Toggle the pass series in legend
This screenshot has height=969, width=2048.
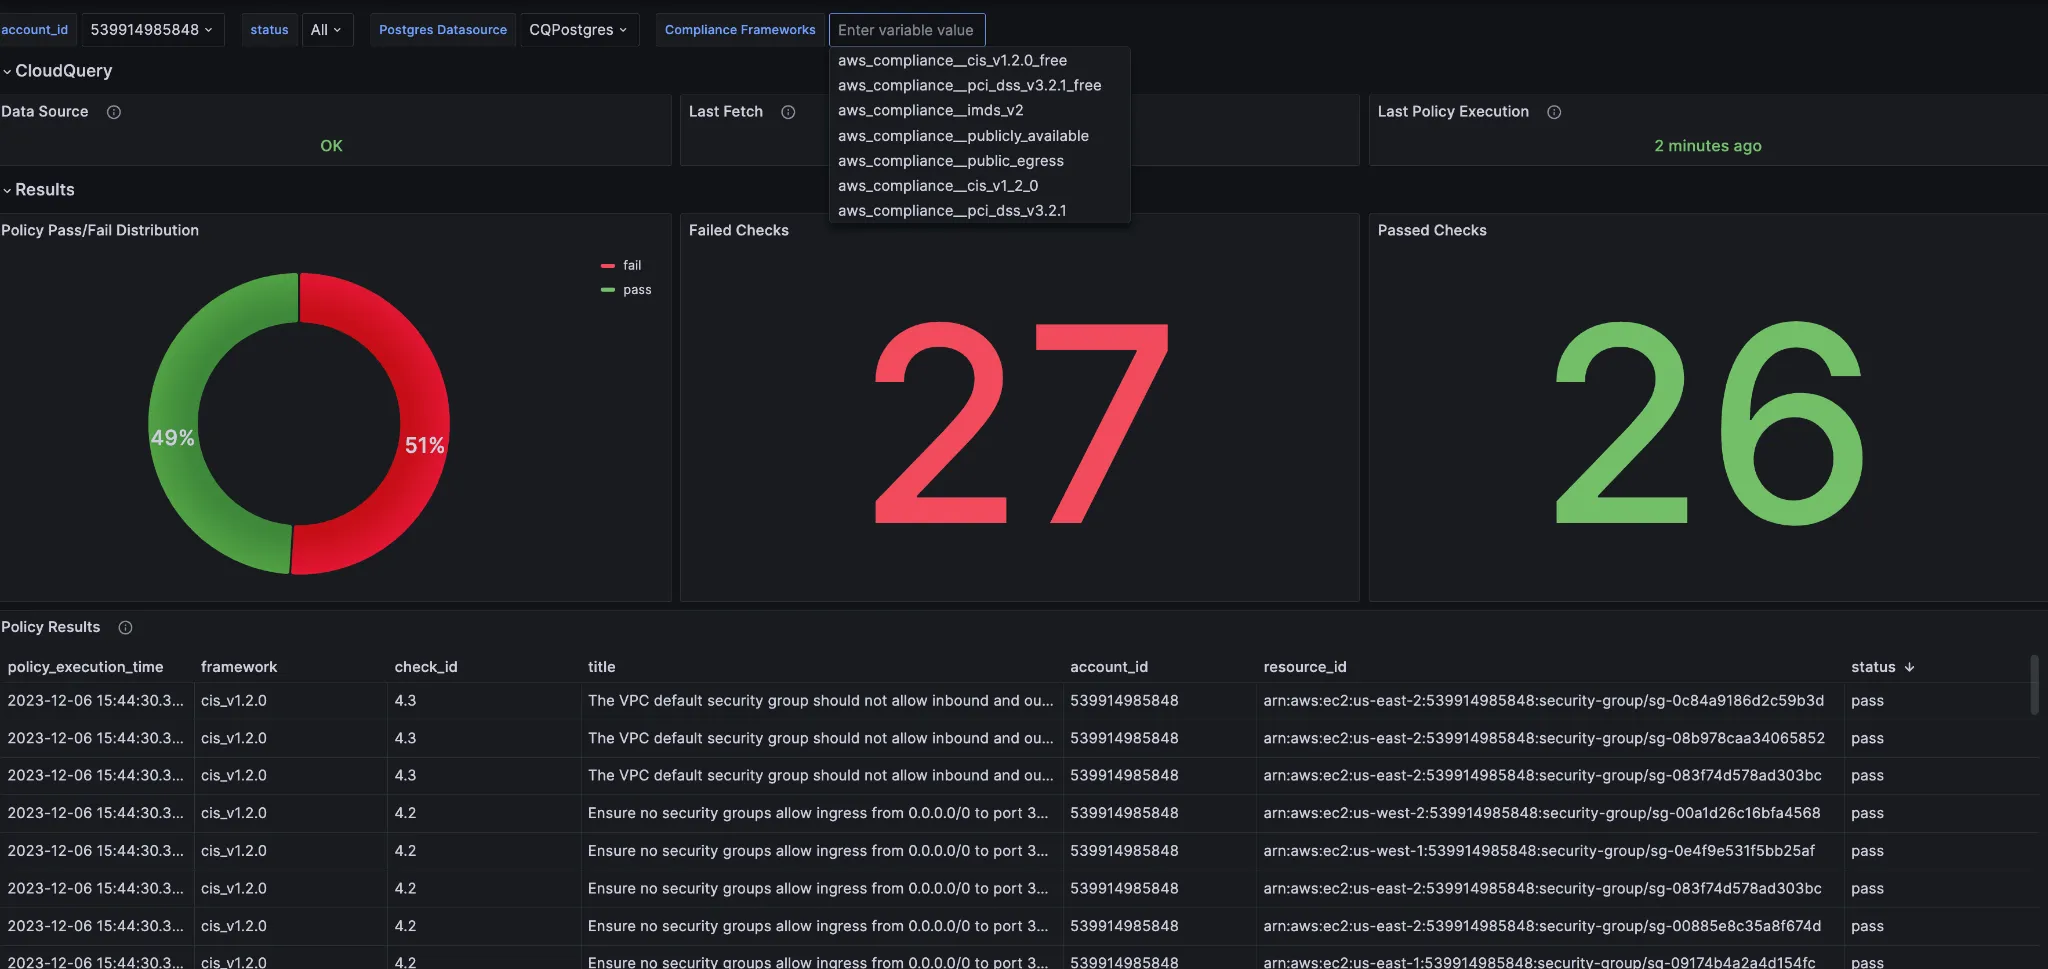tap(636, 290)
